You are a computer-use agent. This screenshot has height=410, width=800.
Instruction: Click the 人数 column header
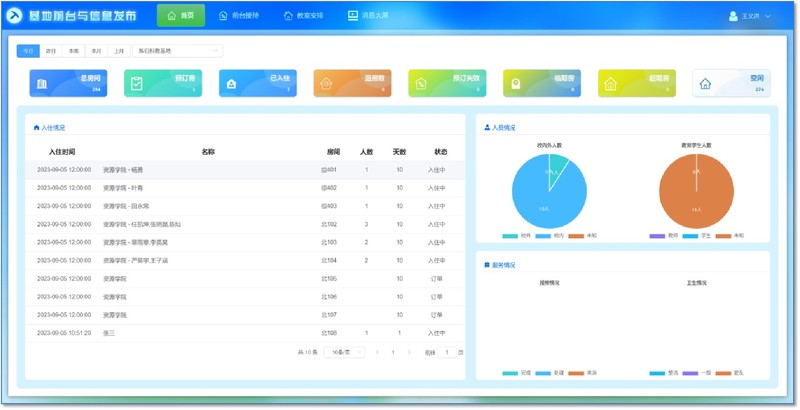(366, 152)
